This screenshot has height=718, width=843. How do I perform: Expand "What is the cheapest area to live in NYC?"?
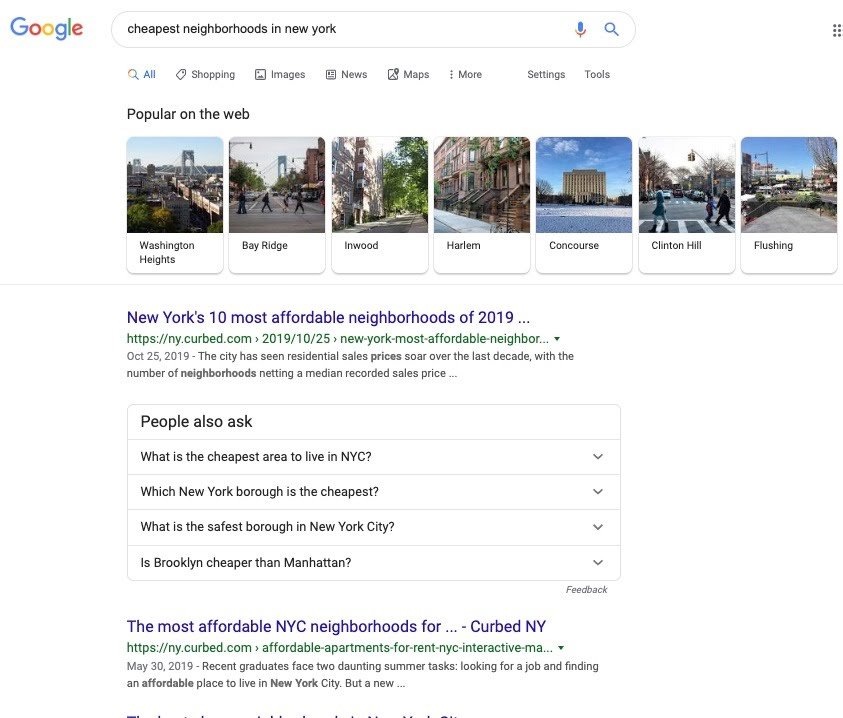tap(374, 457)
